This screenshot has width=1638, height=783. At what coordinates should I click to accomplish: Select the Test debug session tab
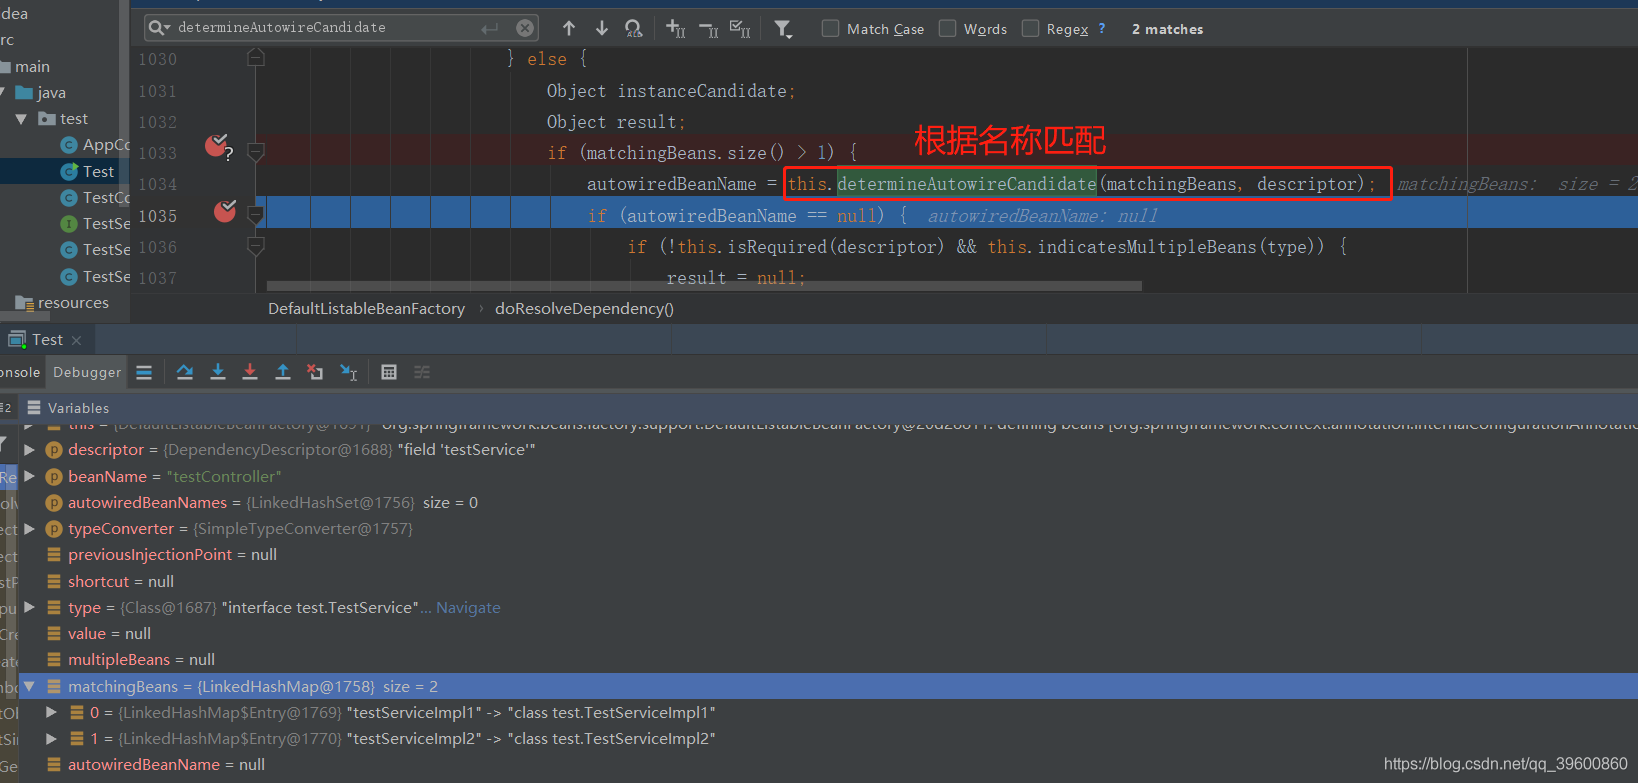(47, 340)
